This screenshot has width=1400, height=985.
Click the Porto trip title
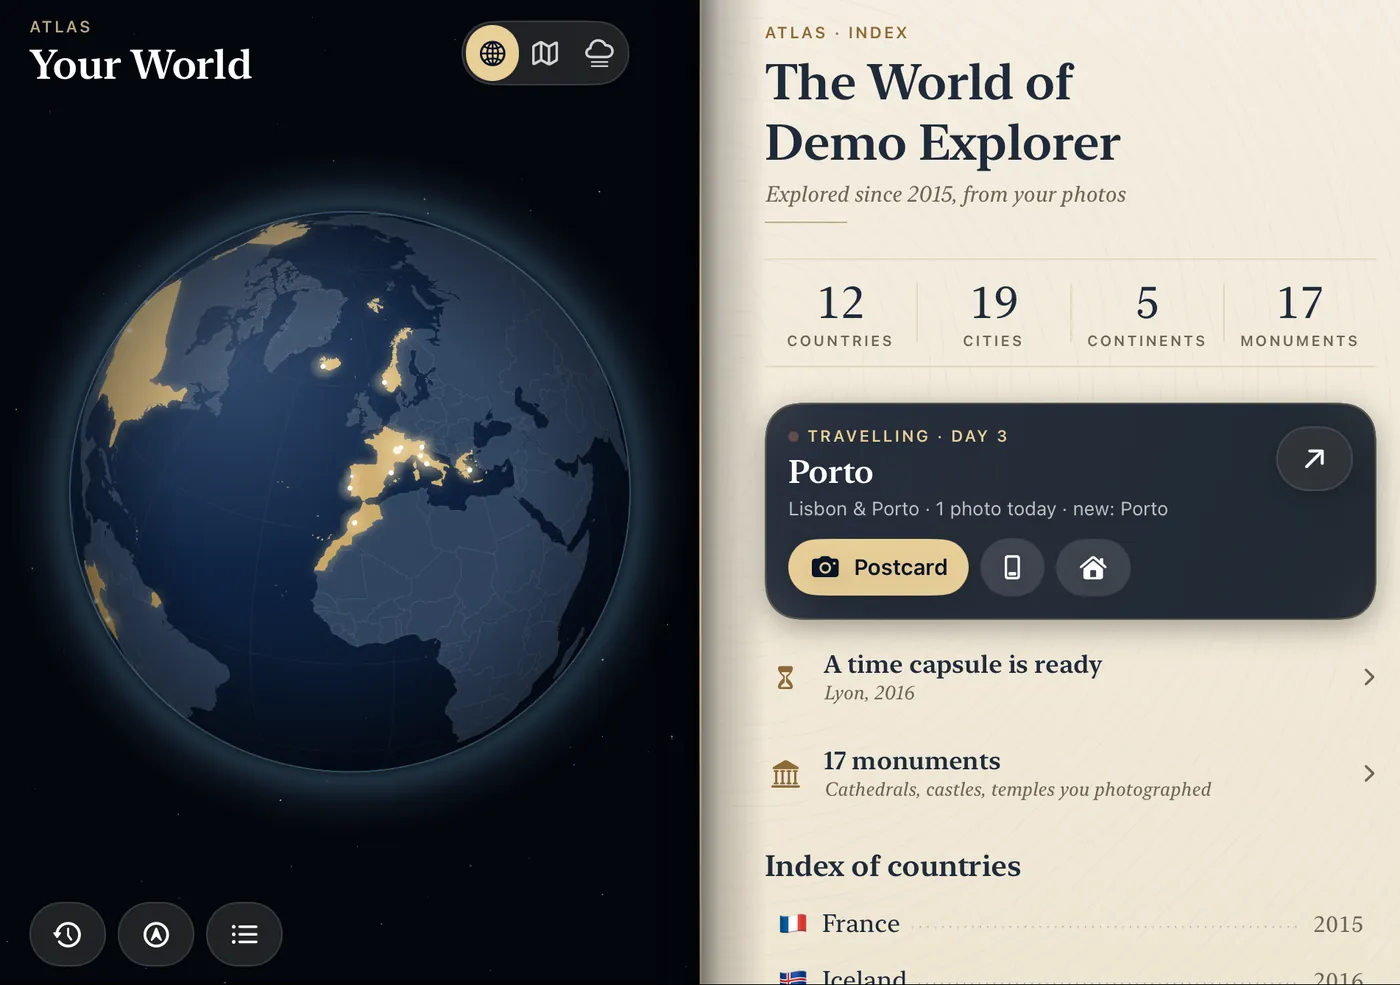coord(830,471)
